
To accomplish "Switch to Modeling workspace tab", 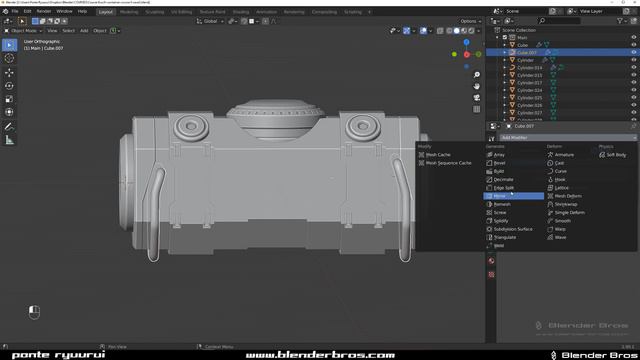I will pyautogui.click(x=129, y=12).
